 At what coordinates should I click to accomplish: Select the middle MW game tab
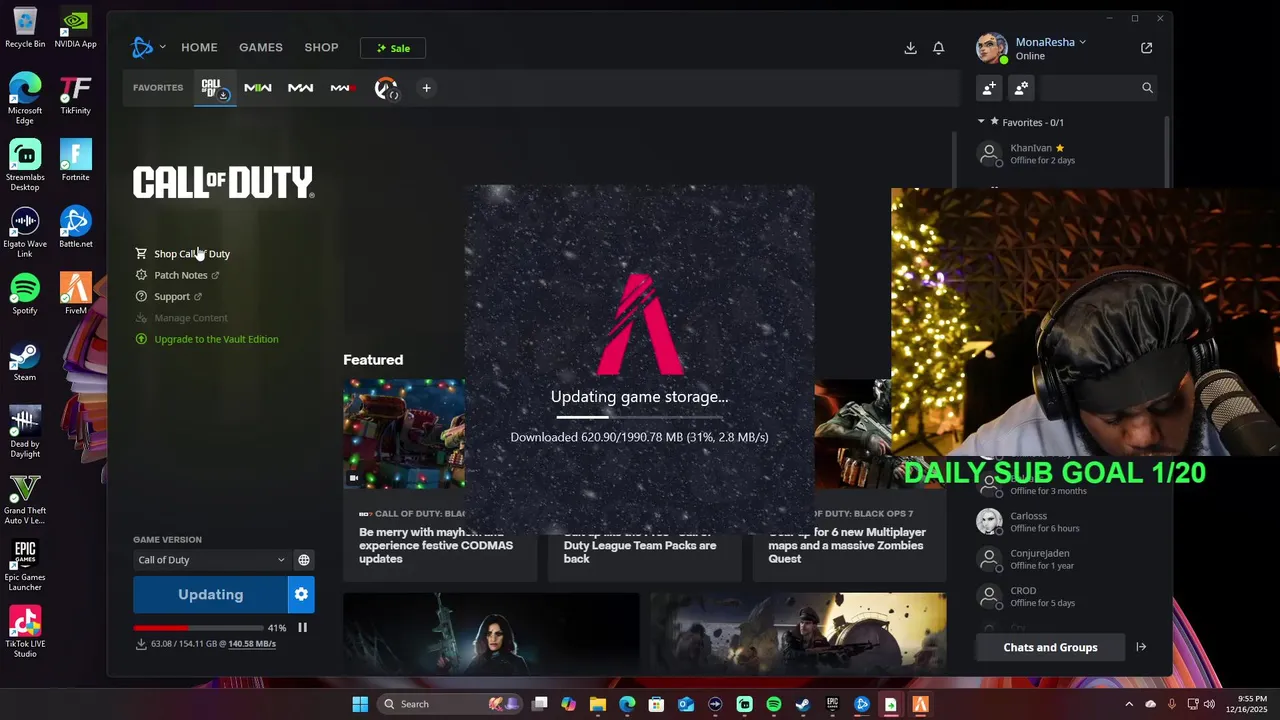coord(301,88)
